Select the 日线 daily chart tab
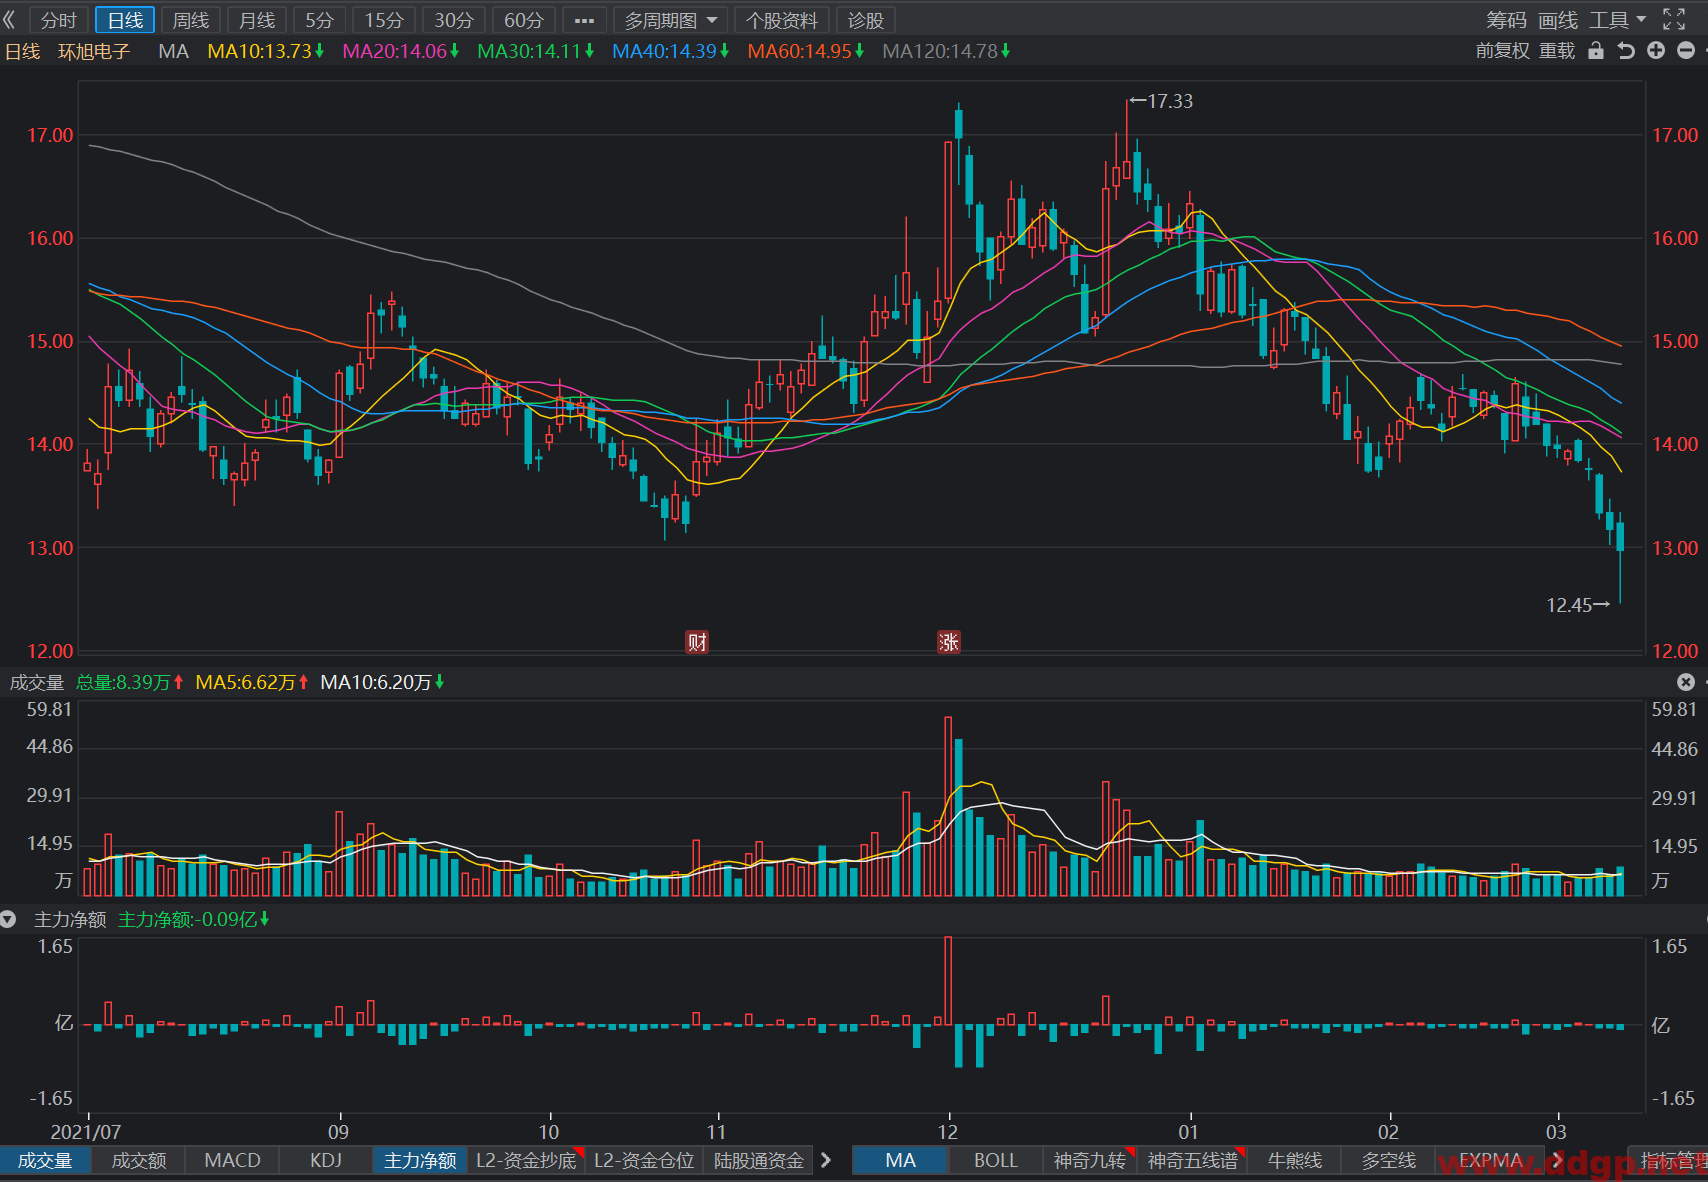 point(125,20)
